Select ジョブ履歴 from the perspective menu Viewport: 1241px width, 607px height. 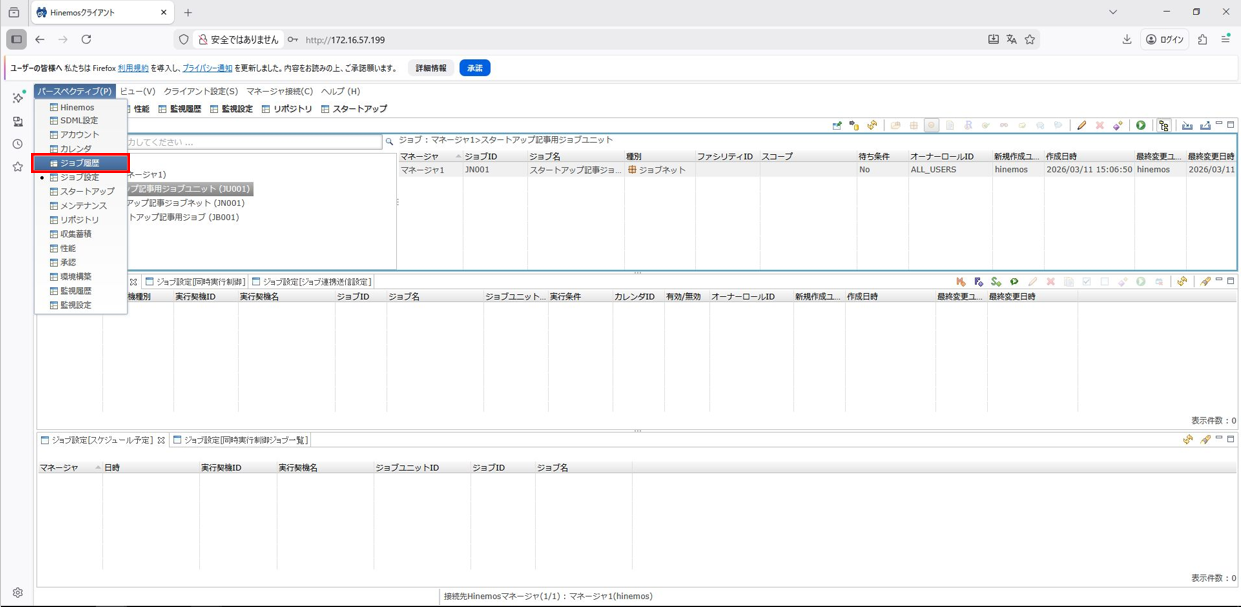79,163
